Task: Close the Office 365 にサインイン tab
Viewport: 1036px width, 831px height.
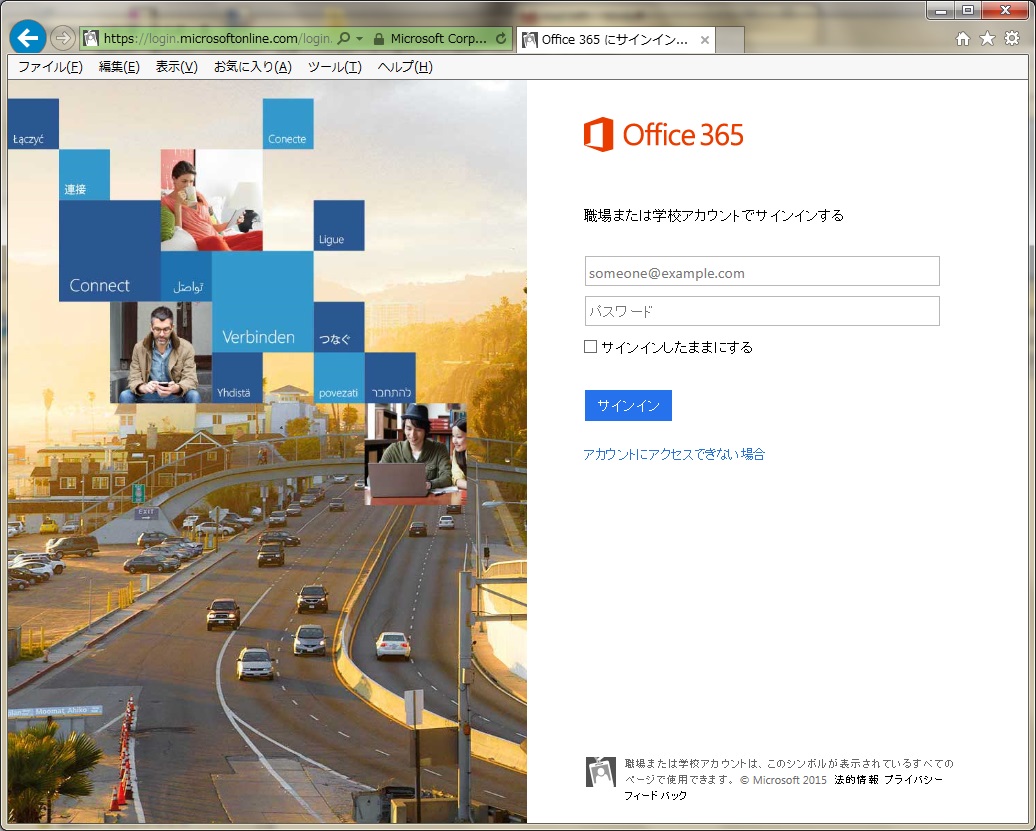Action: pyautogui.click(x=705, y=40)
